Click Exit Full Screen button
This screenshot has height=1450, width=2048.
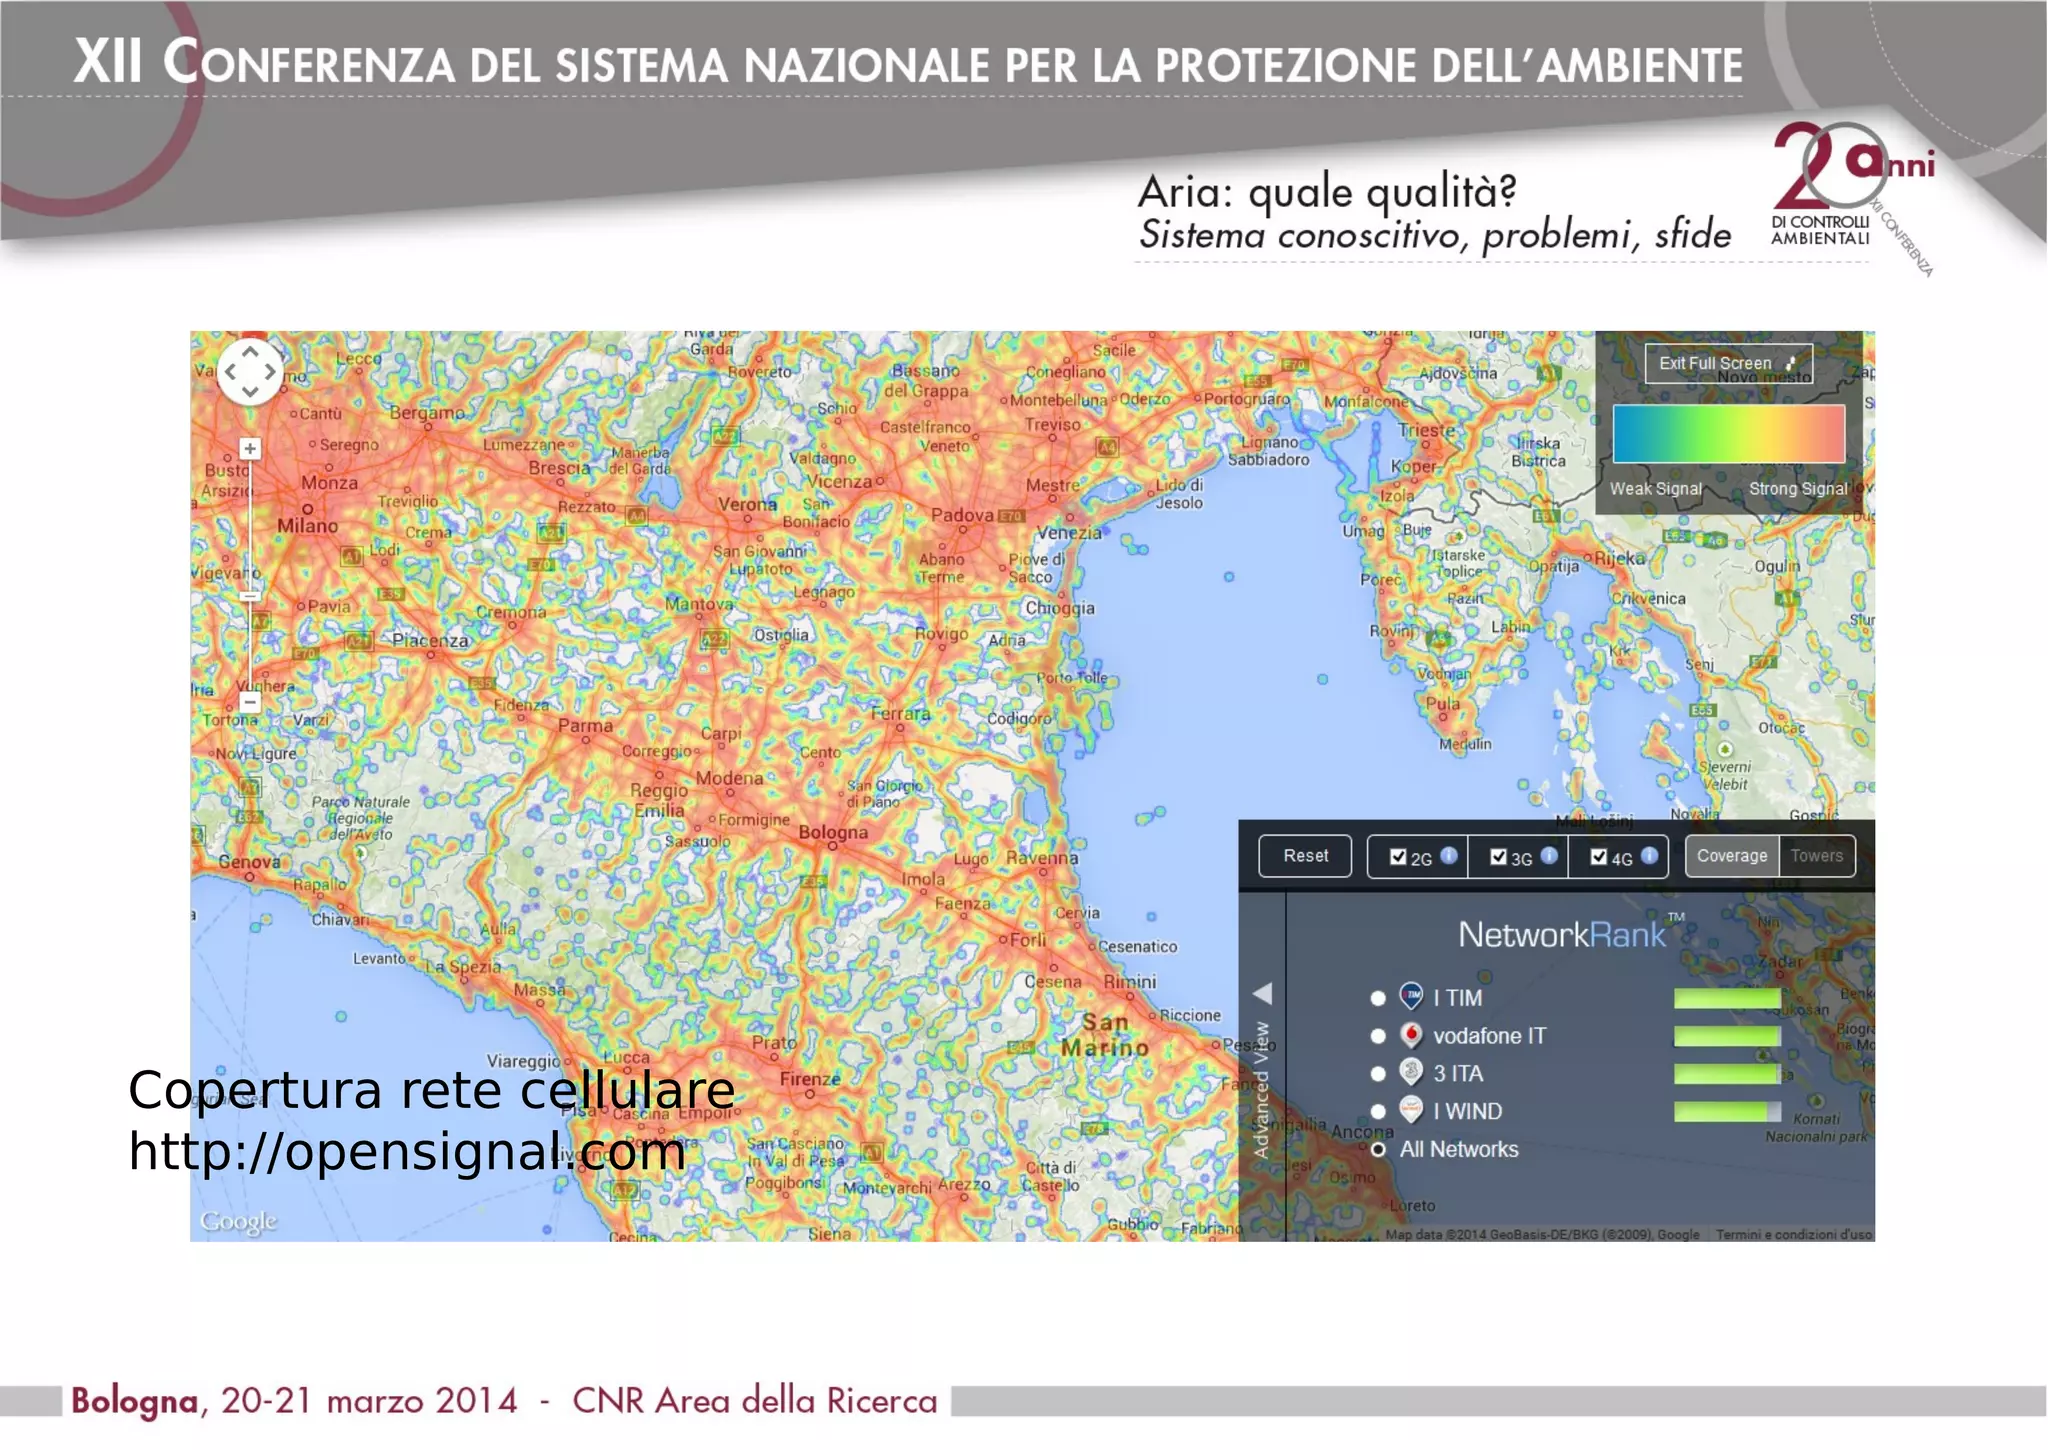coord(1728,363)
